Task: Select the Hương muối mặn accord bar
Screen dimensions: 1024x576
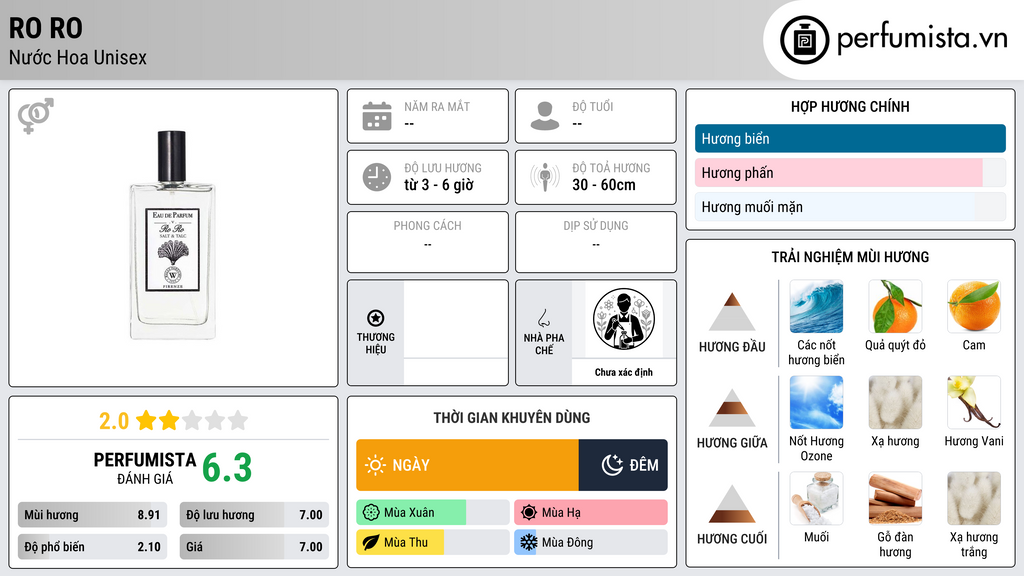Action: pyautogui.click(x=850, y=207)
